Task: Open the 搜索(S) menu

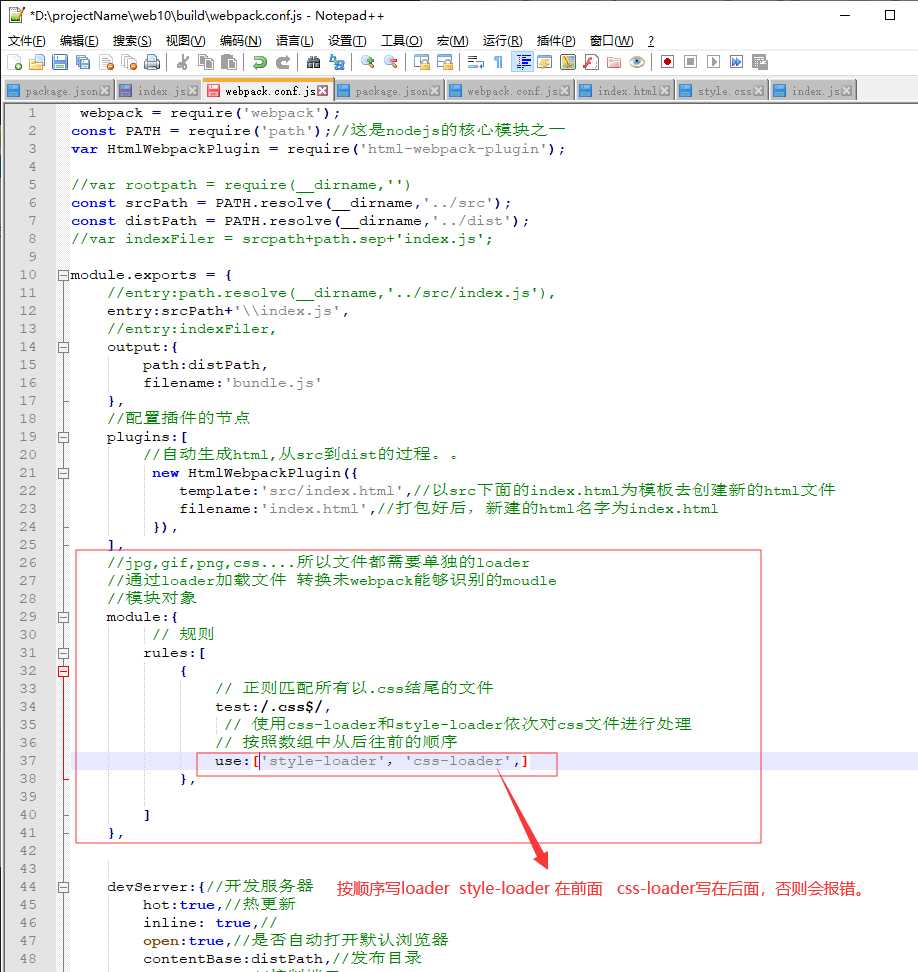Action: 132,41
